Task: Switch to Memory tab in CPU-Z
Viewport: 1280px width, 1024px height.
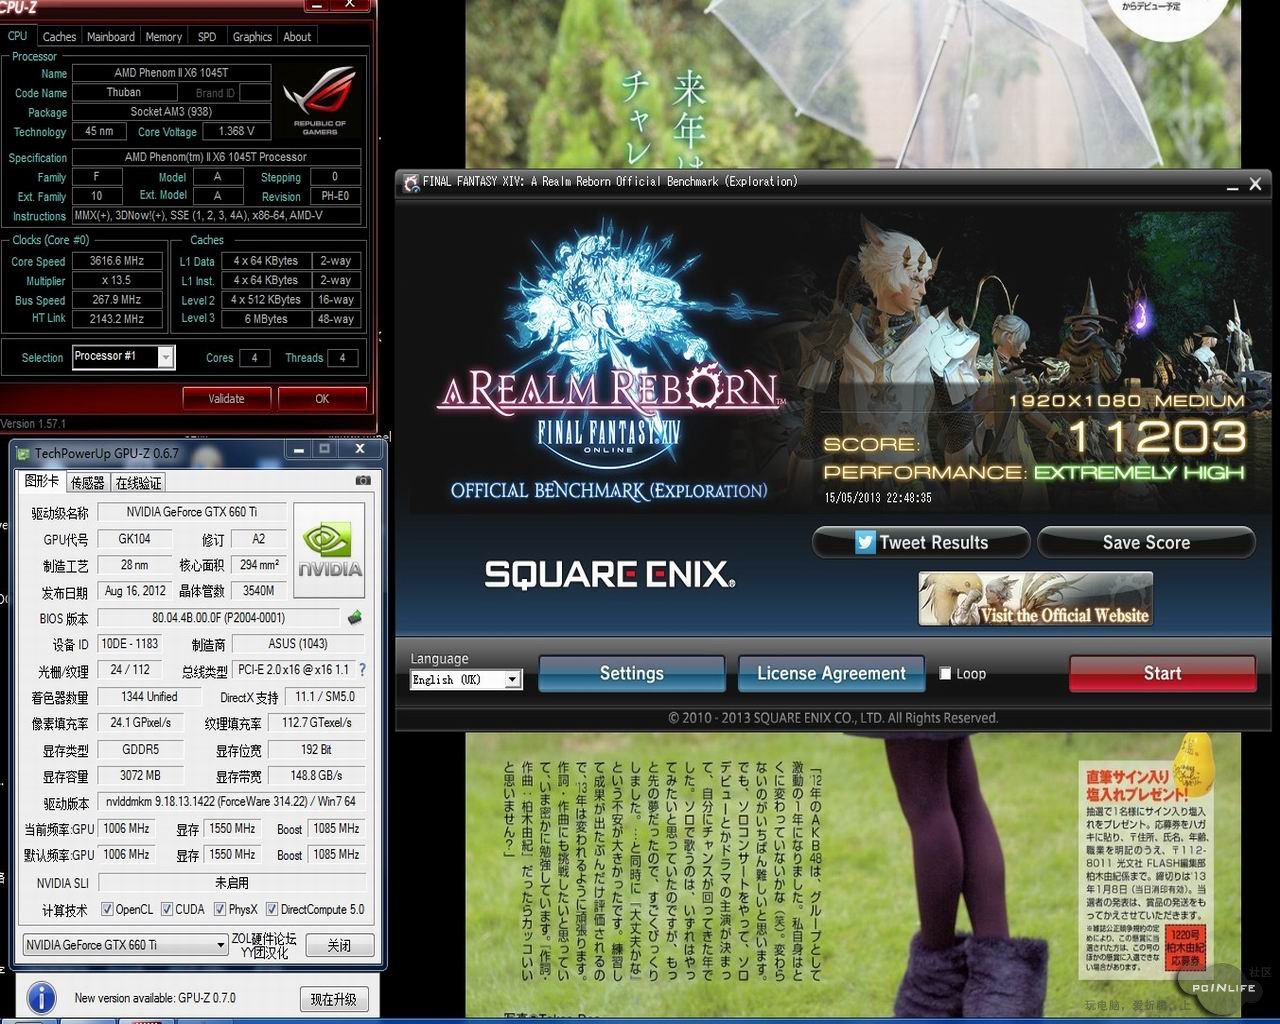Action: 164,37
